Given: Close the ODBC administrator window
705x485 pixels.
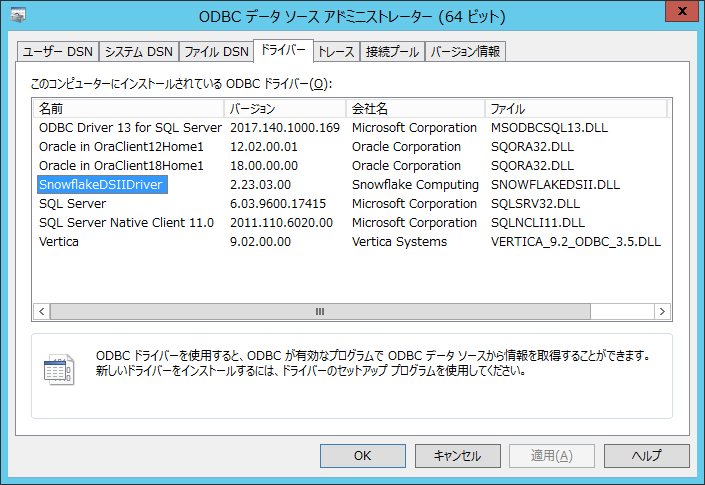Looking at the screenshot, I should click(682, 11).
